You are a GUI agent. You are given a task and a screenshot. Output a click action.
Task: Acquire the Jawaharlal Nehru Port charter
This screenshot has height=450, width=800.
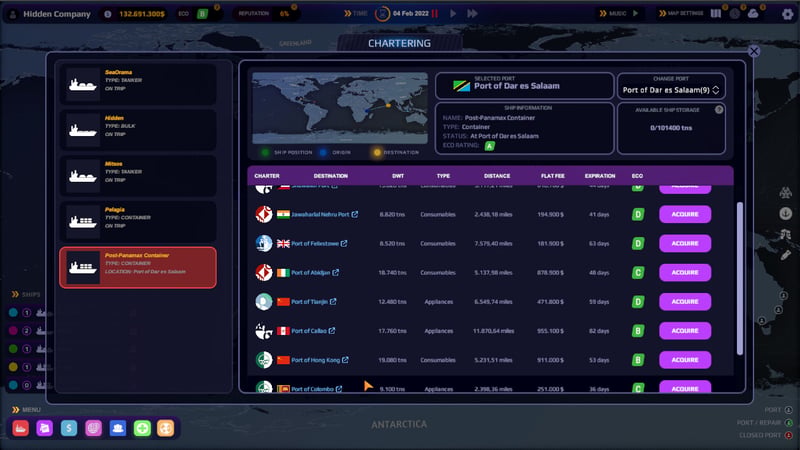click(x=685, y=214)
